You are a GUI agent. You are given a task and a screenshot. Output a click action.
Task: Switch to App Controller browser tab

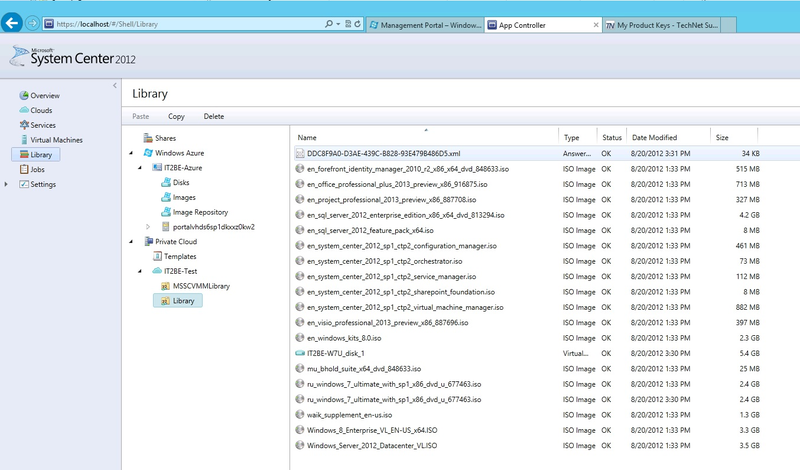click(543, 25)
